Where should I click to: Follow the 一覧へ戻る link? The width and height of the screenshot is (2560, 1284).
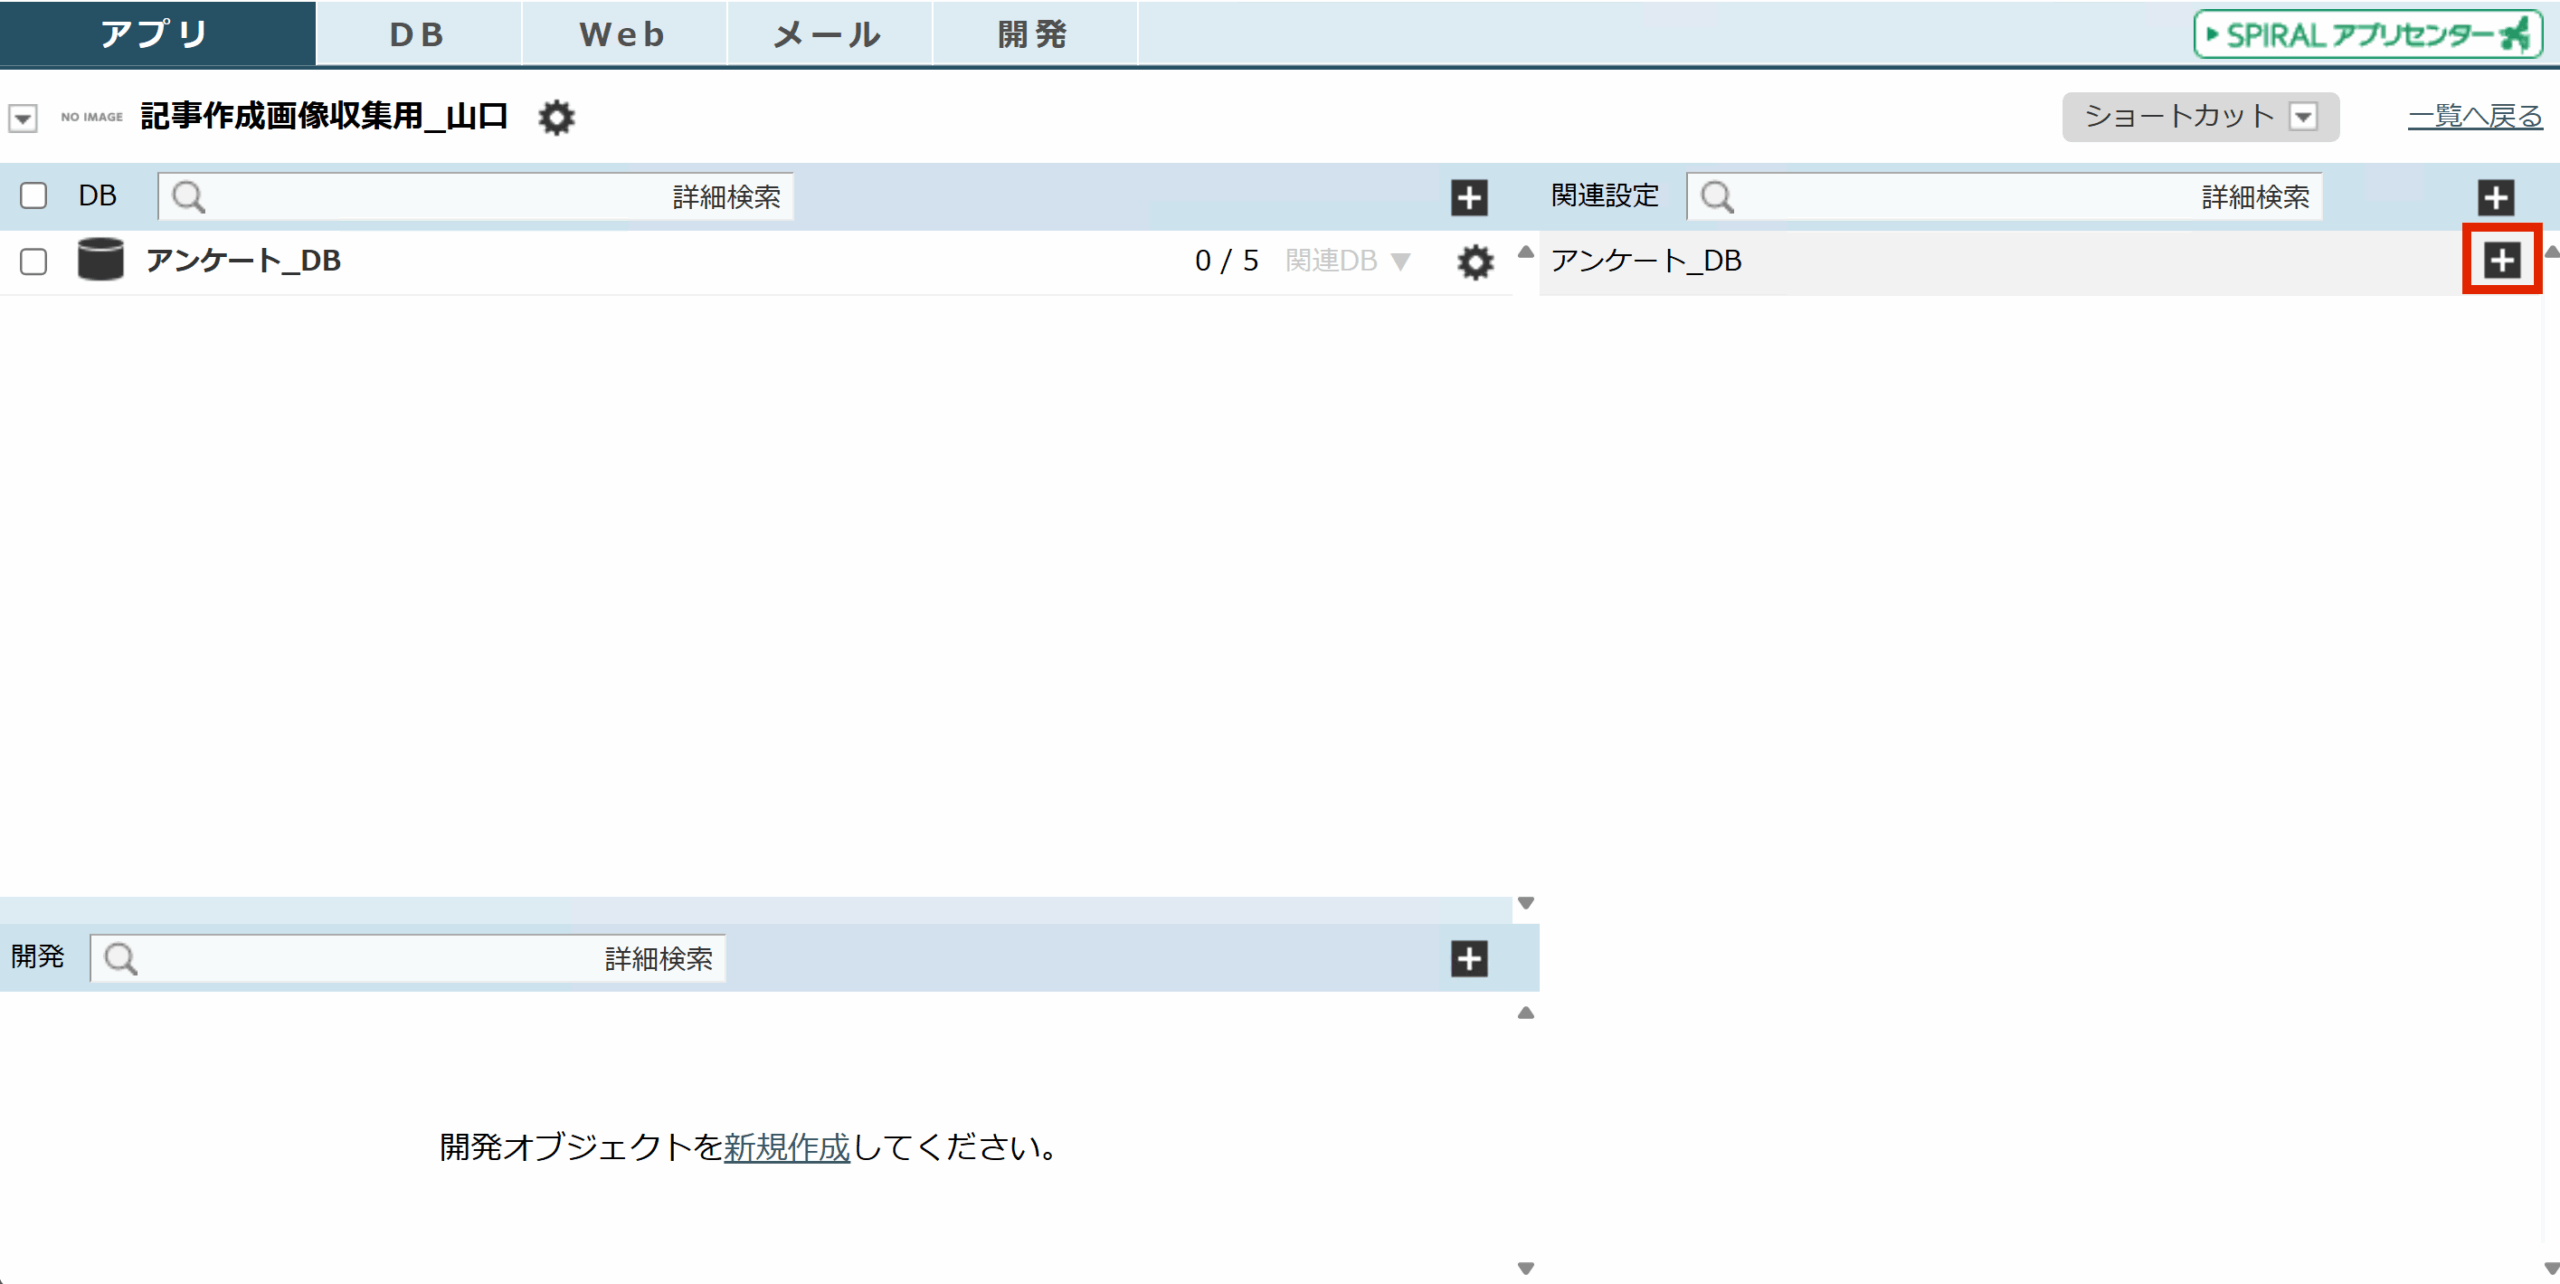[x=2475, y=117]
